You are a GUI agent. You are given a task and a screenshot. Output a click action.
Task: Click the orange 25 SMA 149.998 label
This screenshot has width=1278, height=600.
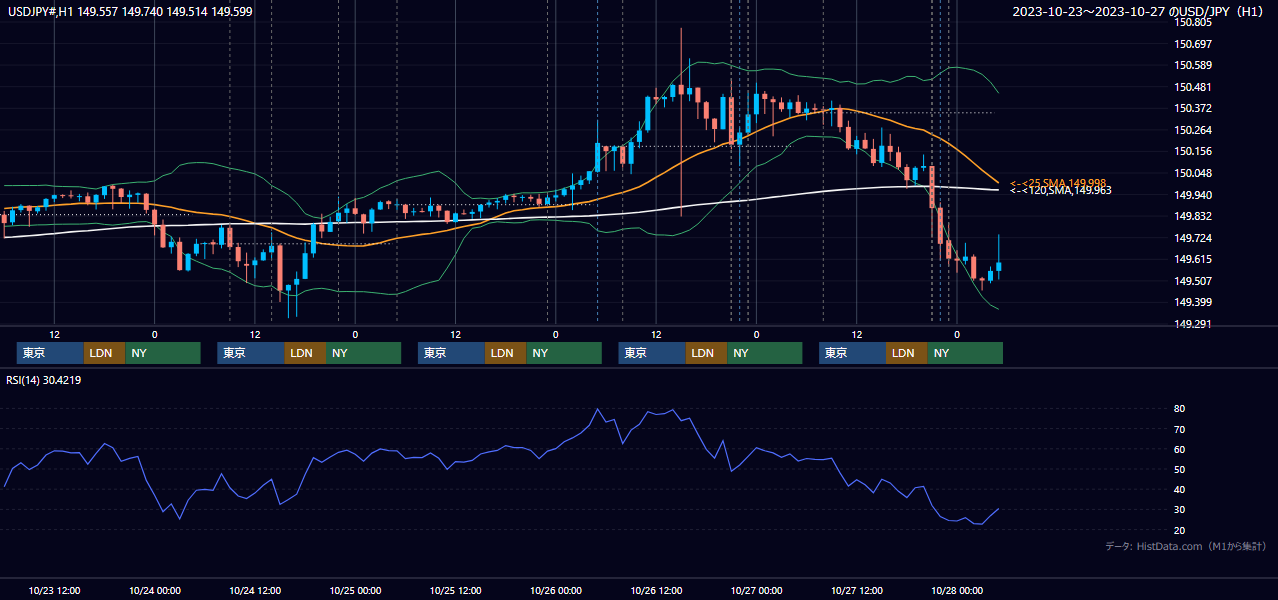pyautogui.click(x=1057, y=183)
